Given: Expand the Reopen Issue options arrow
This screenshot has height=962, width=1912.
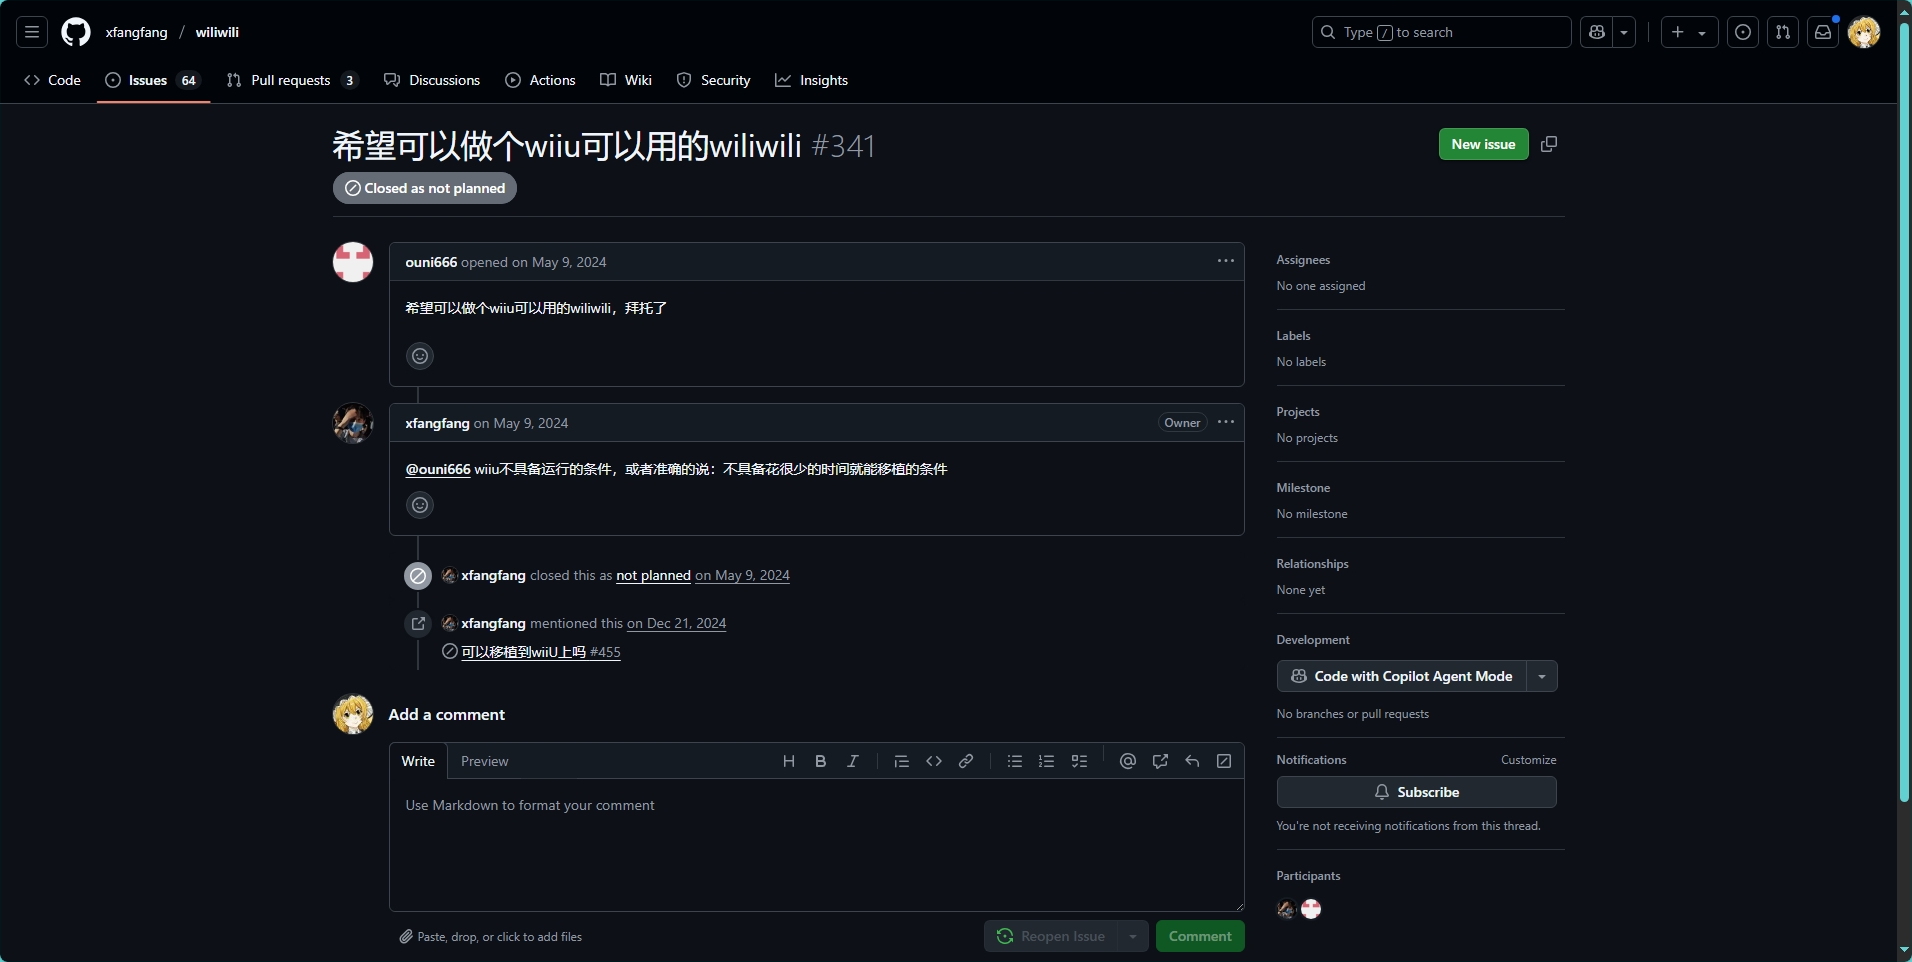Looking at the screenshot, I should (1132, 936).
